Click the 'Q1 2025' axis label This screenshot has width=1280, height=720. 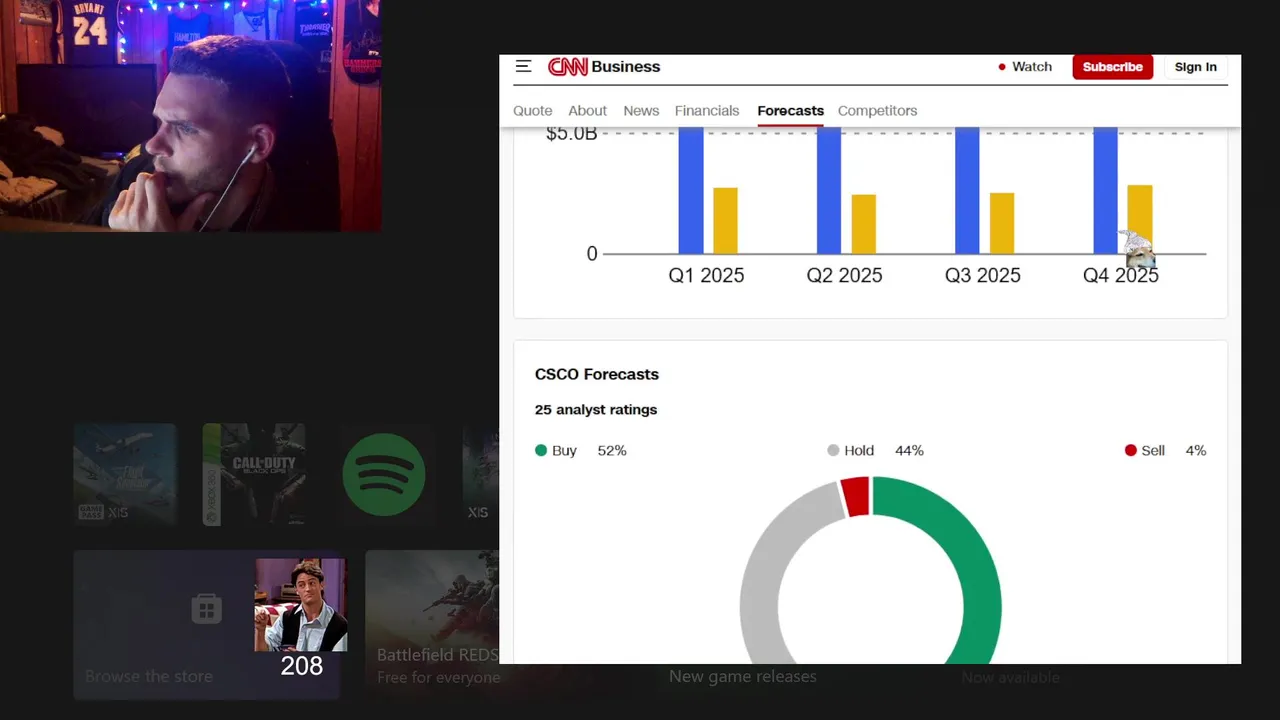tap(706, 276)
